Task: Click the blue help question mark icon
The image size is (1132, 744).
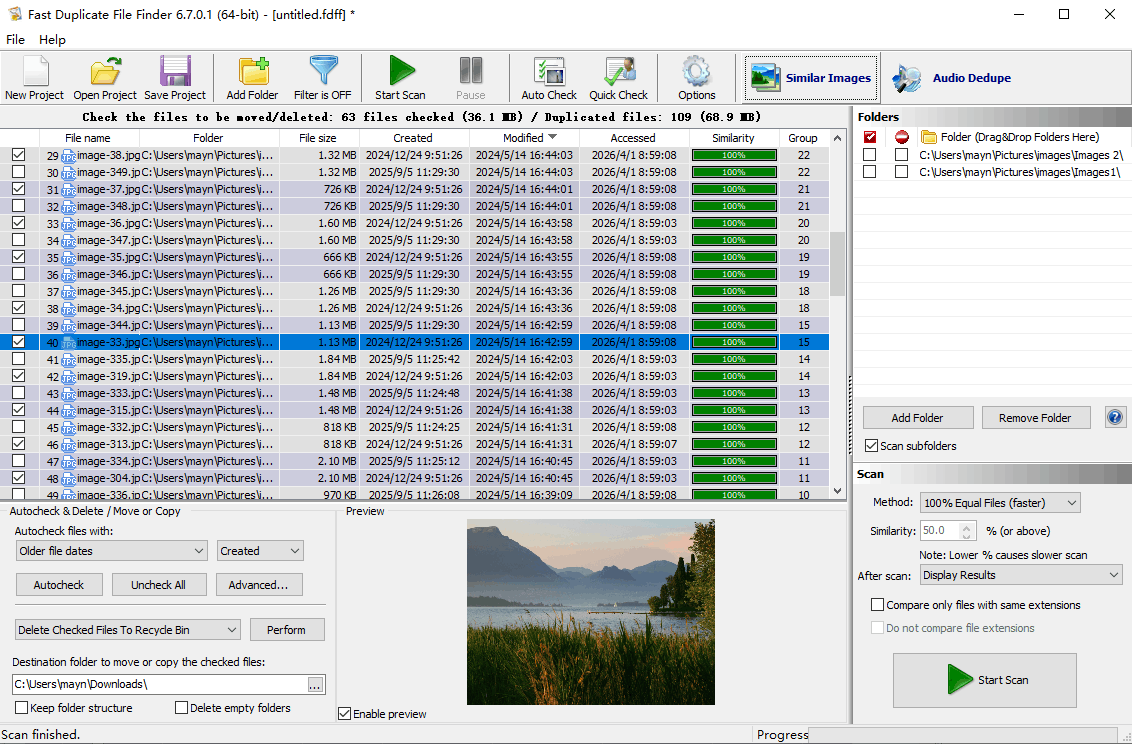Action: (1115, 417)
